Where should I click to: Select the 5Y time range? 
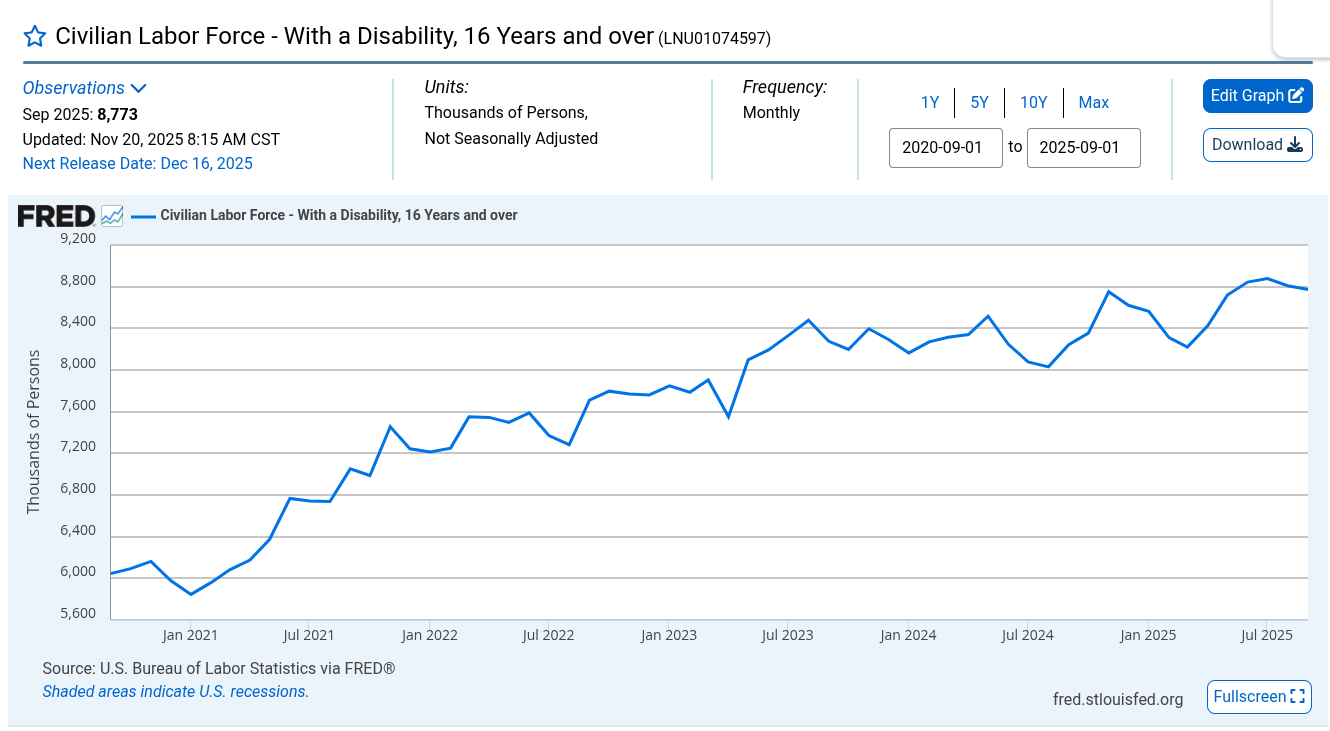click(x=979, y=102)
